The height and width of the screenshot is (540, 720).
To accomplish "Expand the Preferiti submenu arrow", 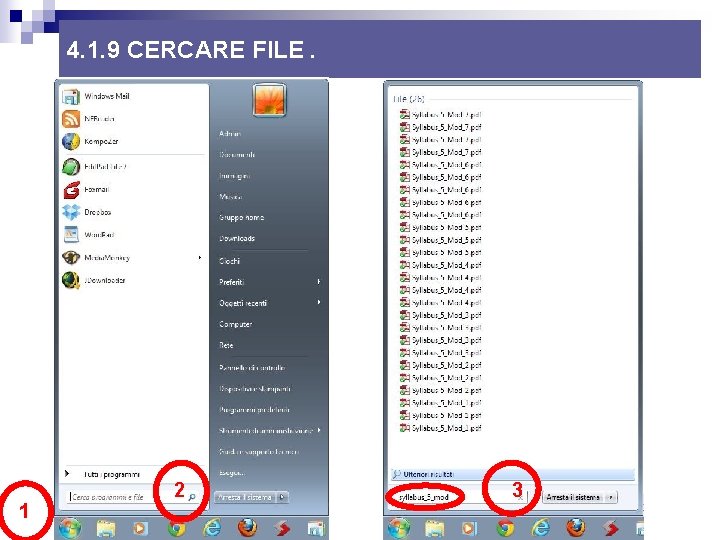I will [319, 281].
